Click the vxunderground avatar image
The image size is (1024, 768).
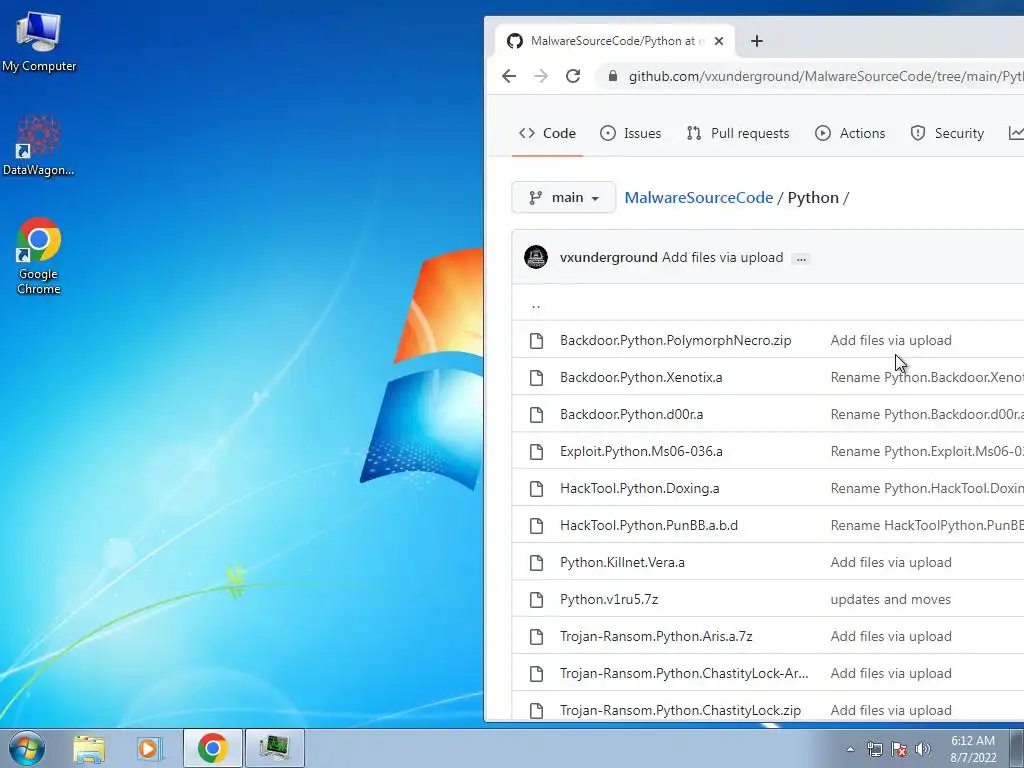click(x=536, y=257)
